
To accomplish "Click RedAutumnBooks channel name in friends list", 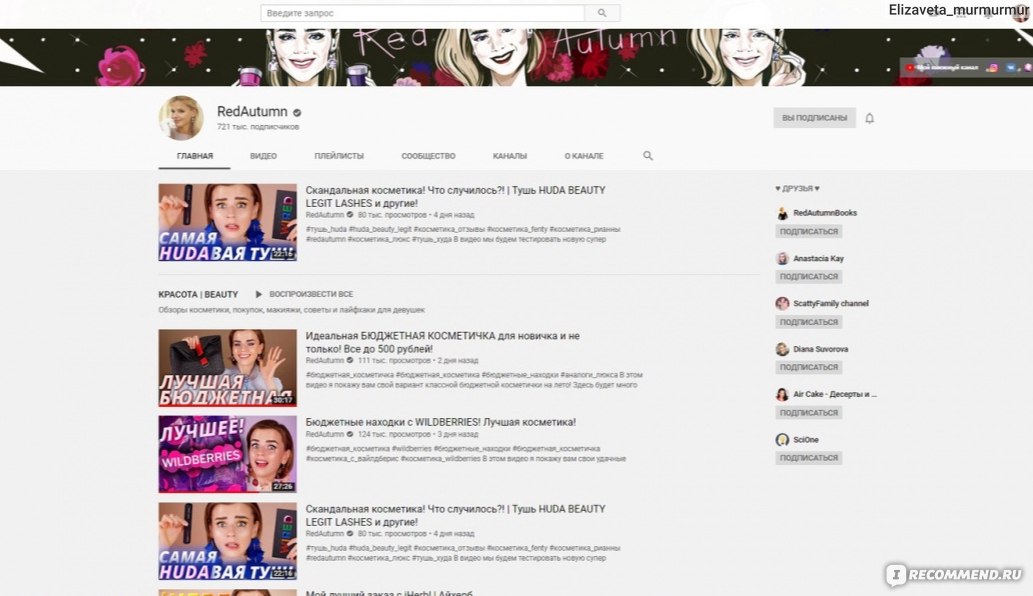I will (825, 213).
